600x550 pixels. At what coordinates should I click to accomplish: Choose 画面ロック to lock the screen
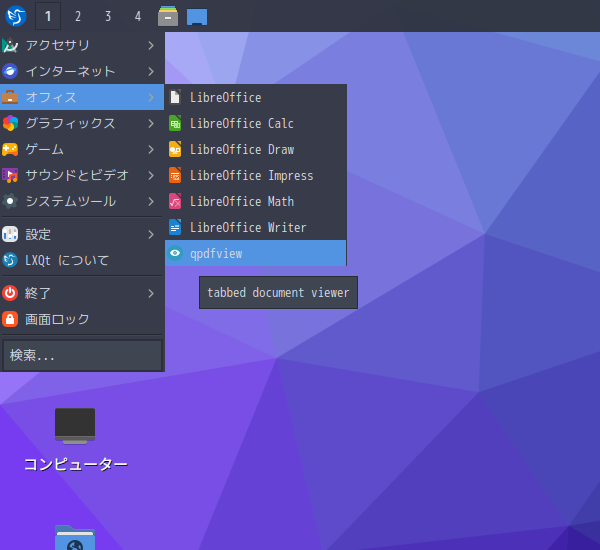point(82,319)
